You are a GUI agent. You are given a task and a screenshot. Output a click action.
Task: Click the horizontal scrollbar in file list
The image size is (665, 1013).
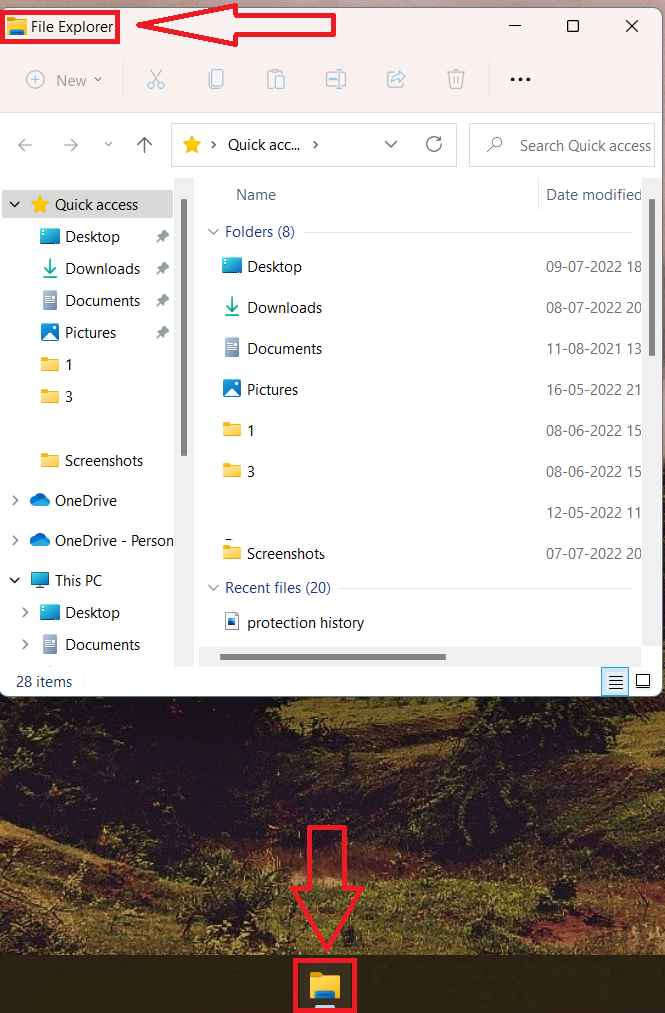333,657
